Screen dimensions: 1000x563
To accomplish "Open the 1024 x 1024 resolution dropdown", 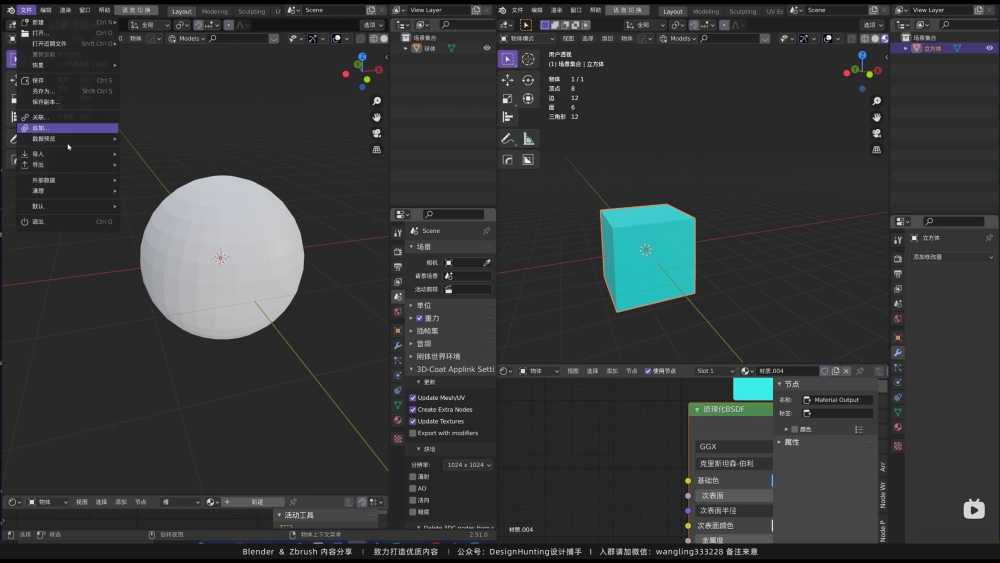I will (x=468, y=465).
